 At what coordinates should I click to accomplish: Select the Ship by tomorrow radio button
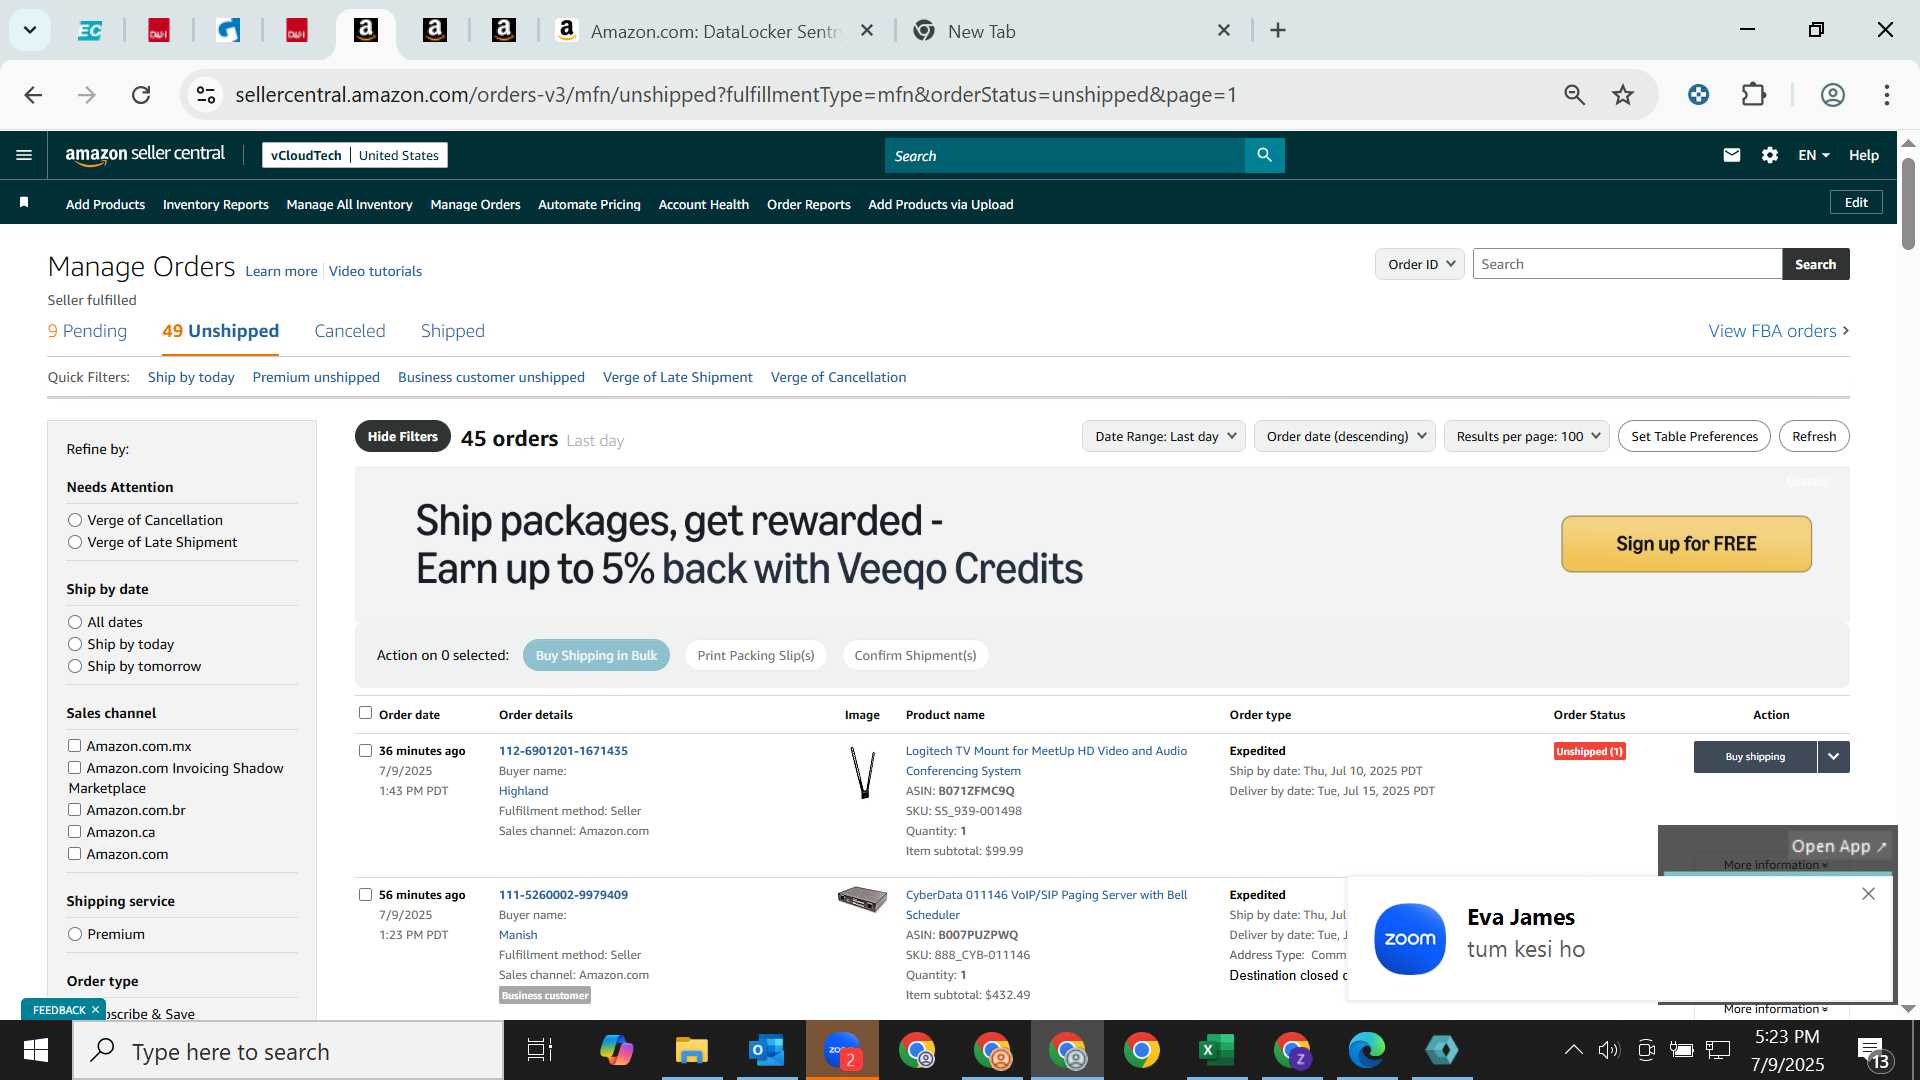pyautogui.click(x=75, y=666)
